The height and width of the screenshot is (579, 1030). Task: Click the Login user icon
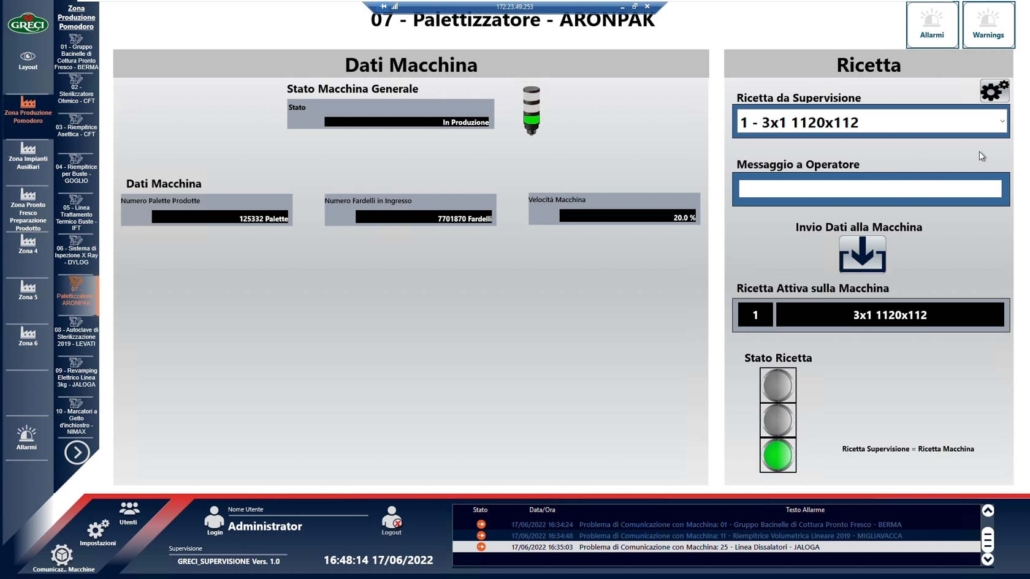(214, 519)
